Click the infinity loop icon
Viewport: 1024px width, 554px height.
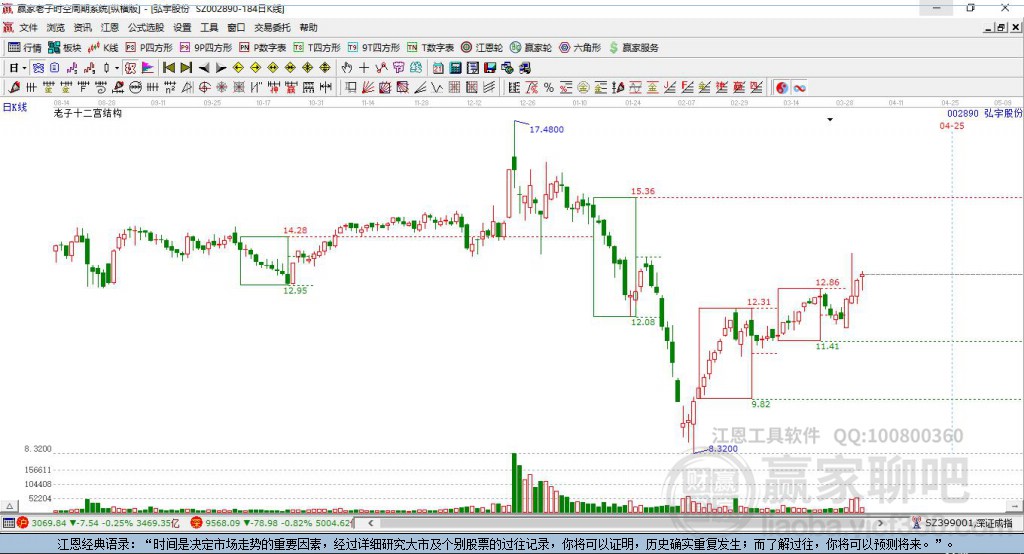799,88
